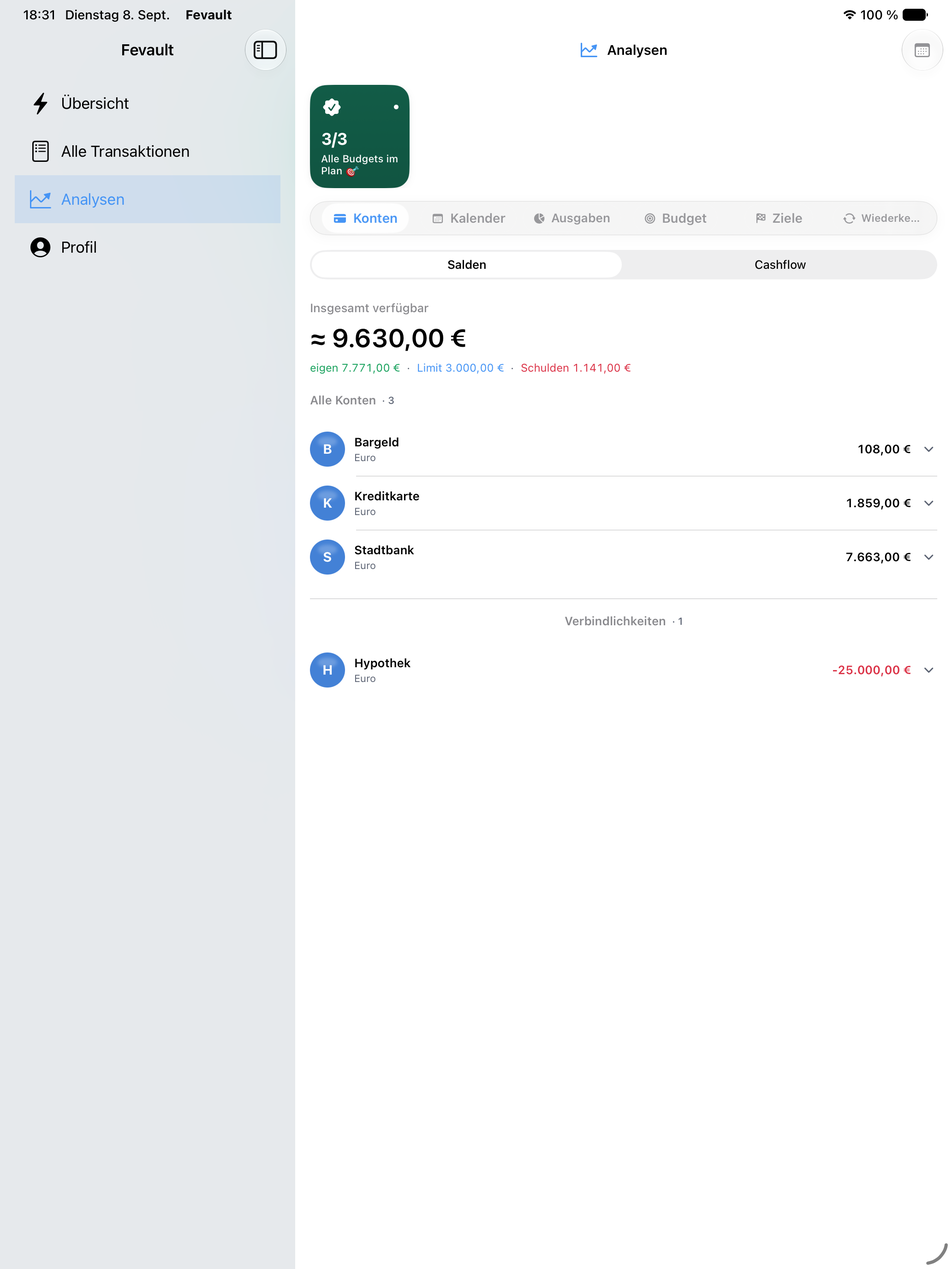Switch to the Salden segment
This screenshot has width=952, height=1269.
point(467,265)
